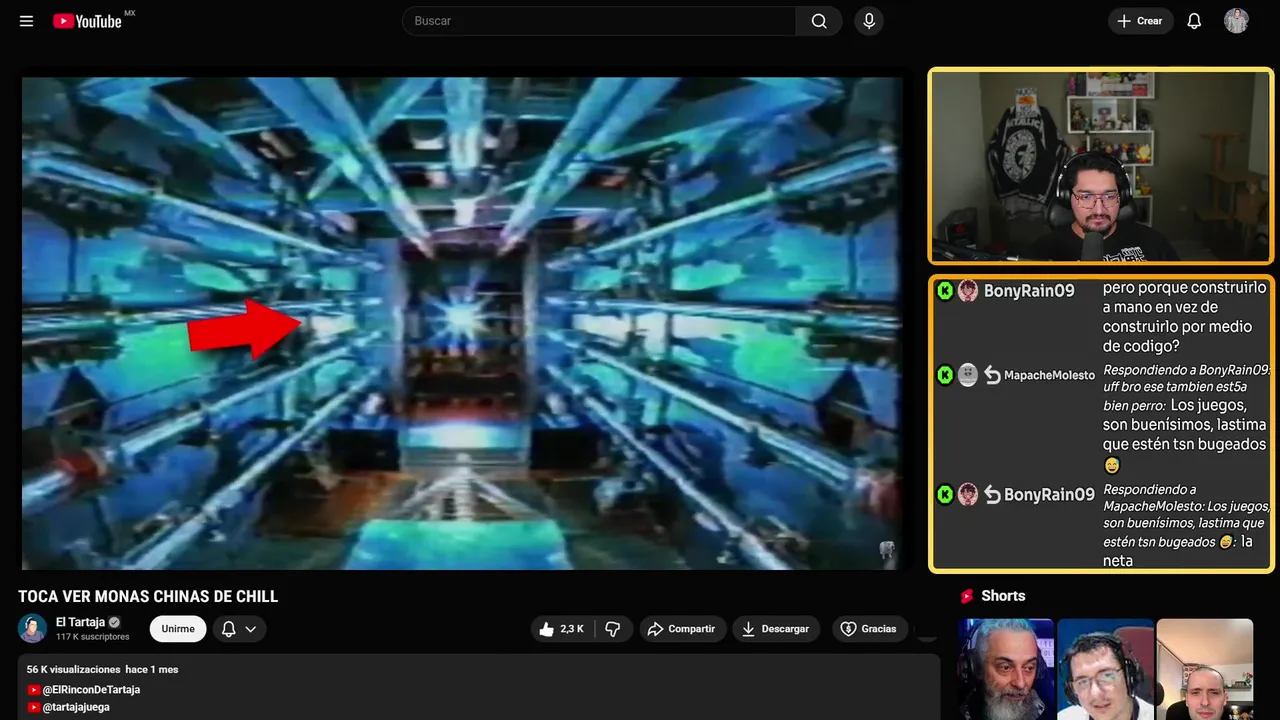
Task: Click the Shorts section heading
Action: pos(1003,596)
